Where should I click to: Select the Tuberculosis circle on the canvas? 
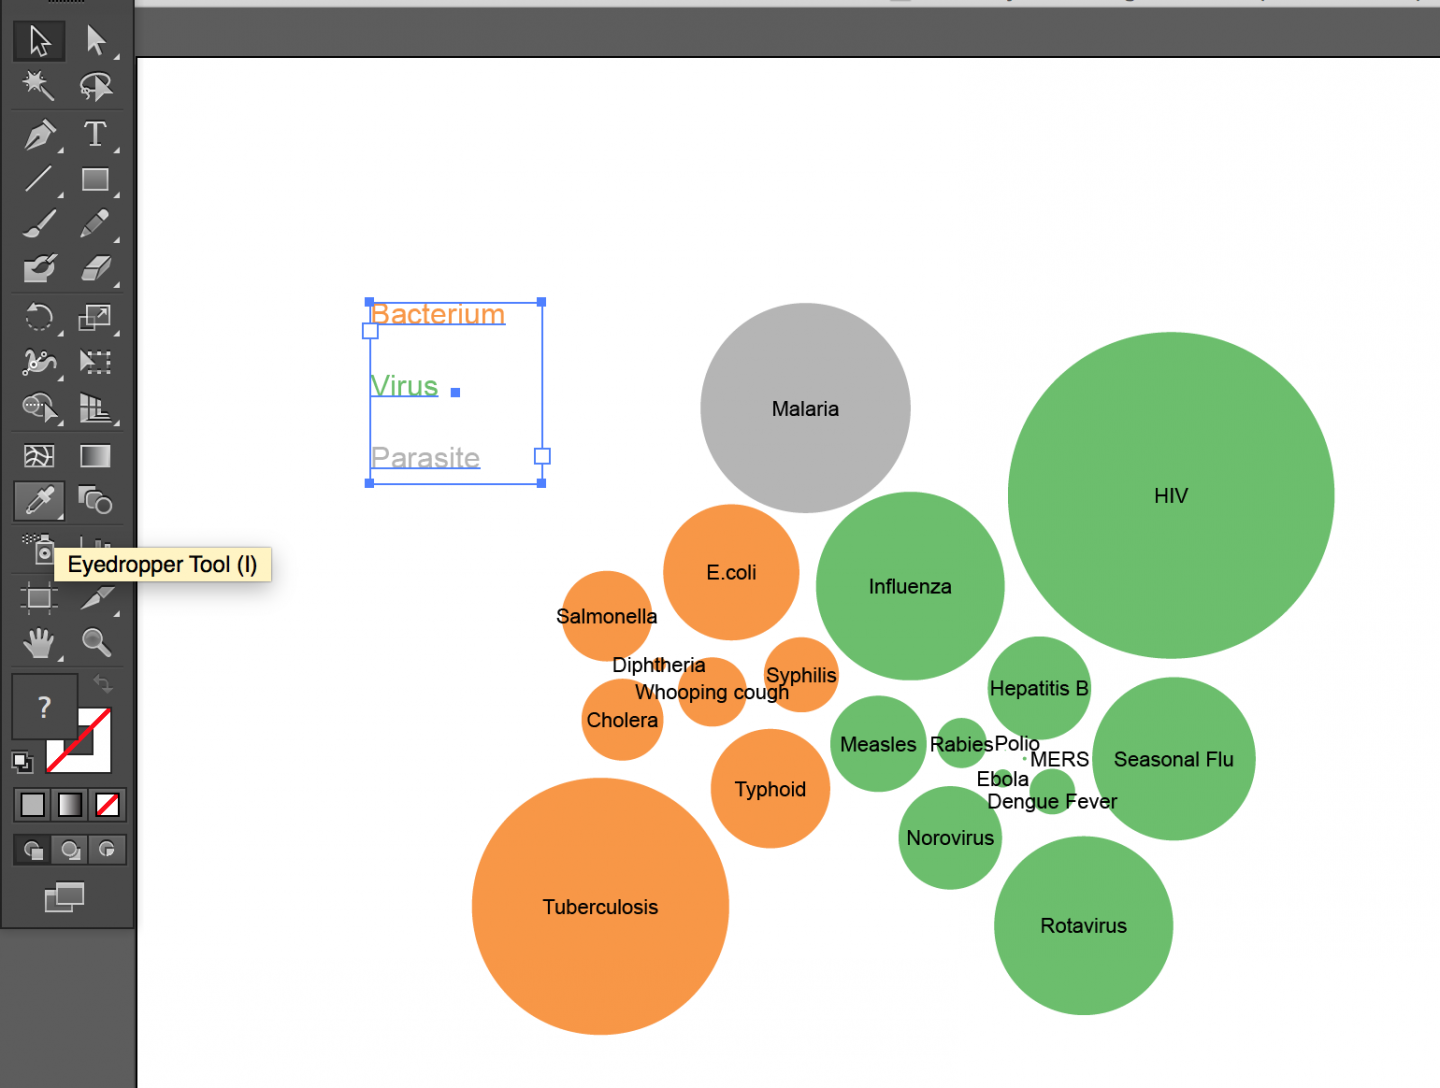tap(600, 907)
